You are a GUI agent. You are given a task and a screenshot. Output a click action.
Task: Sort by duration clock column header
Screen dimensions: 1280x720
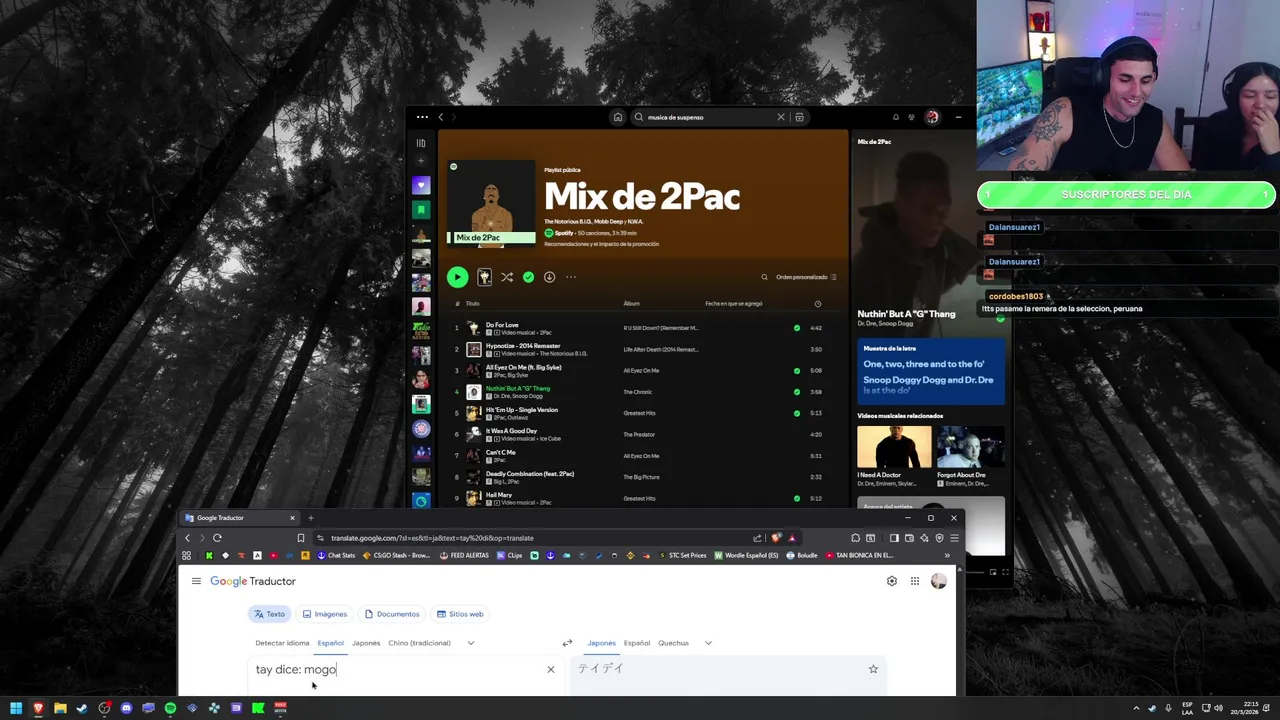click(818, 304)
